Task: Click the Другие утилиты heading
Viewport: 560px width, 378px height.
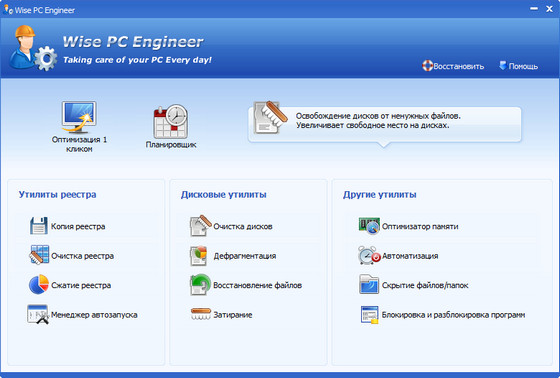Action: point(379,195)
